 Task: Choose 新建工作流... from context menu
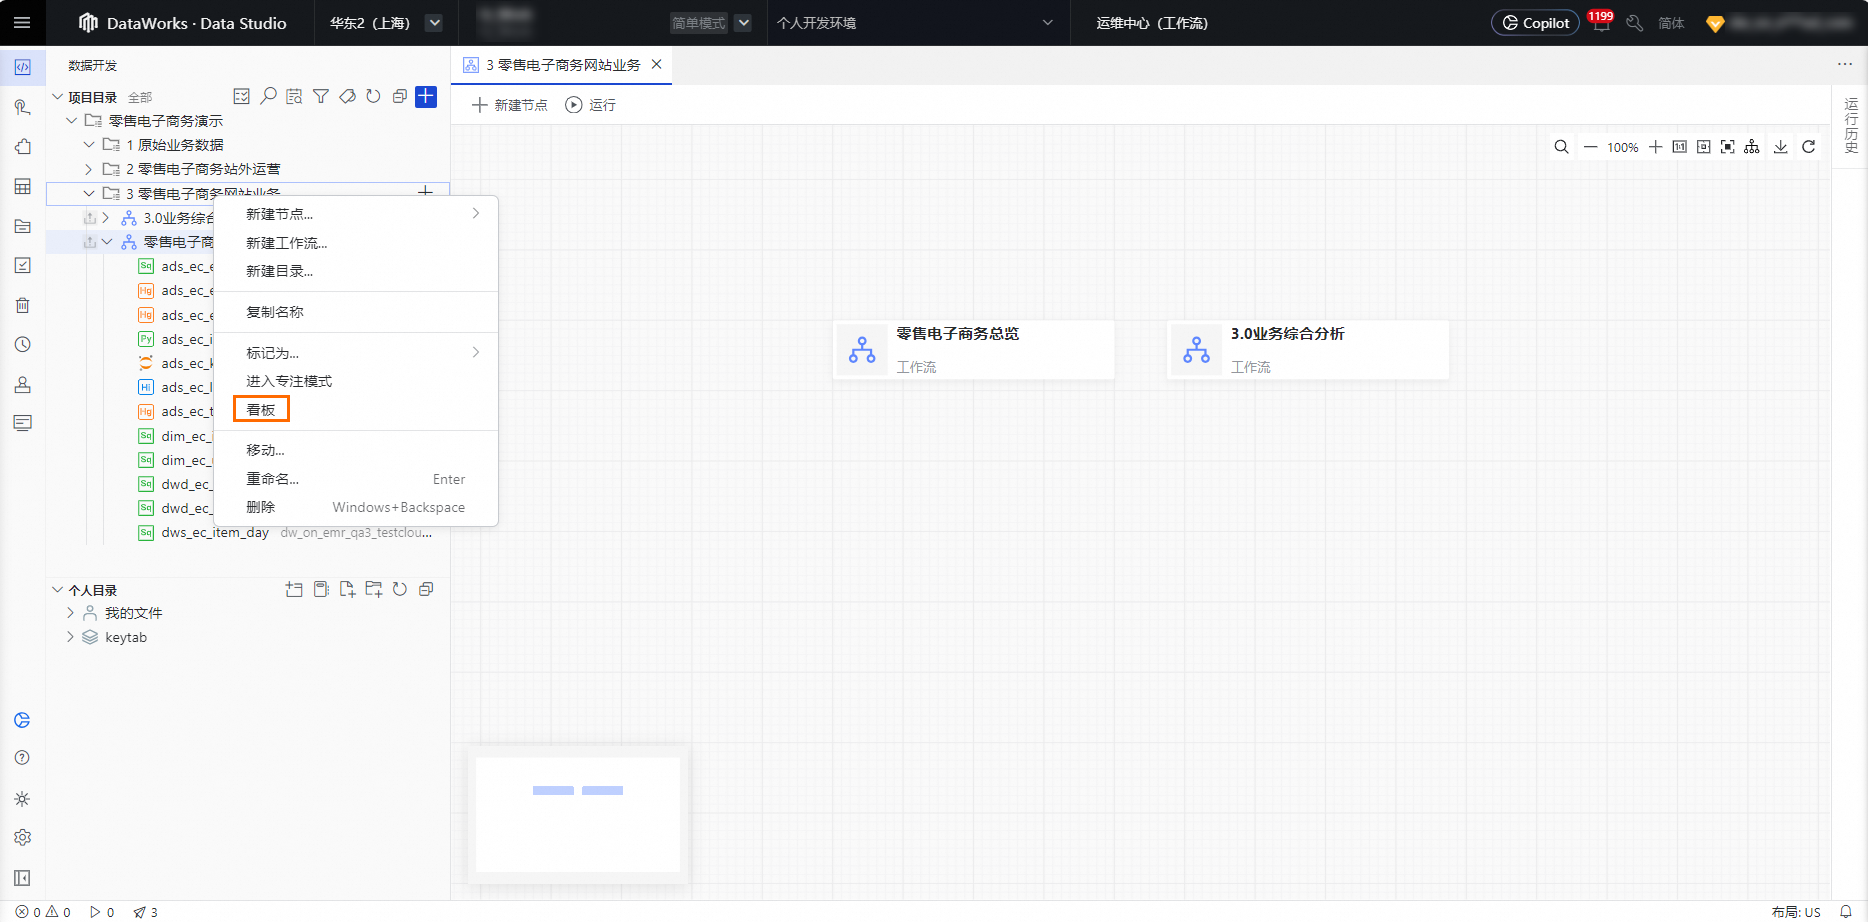pos(356,243)
